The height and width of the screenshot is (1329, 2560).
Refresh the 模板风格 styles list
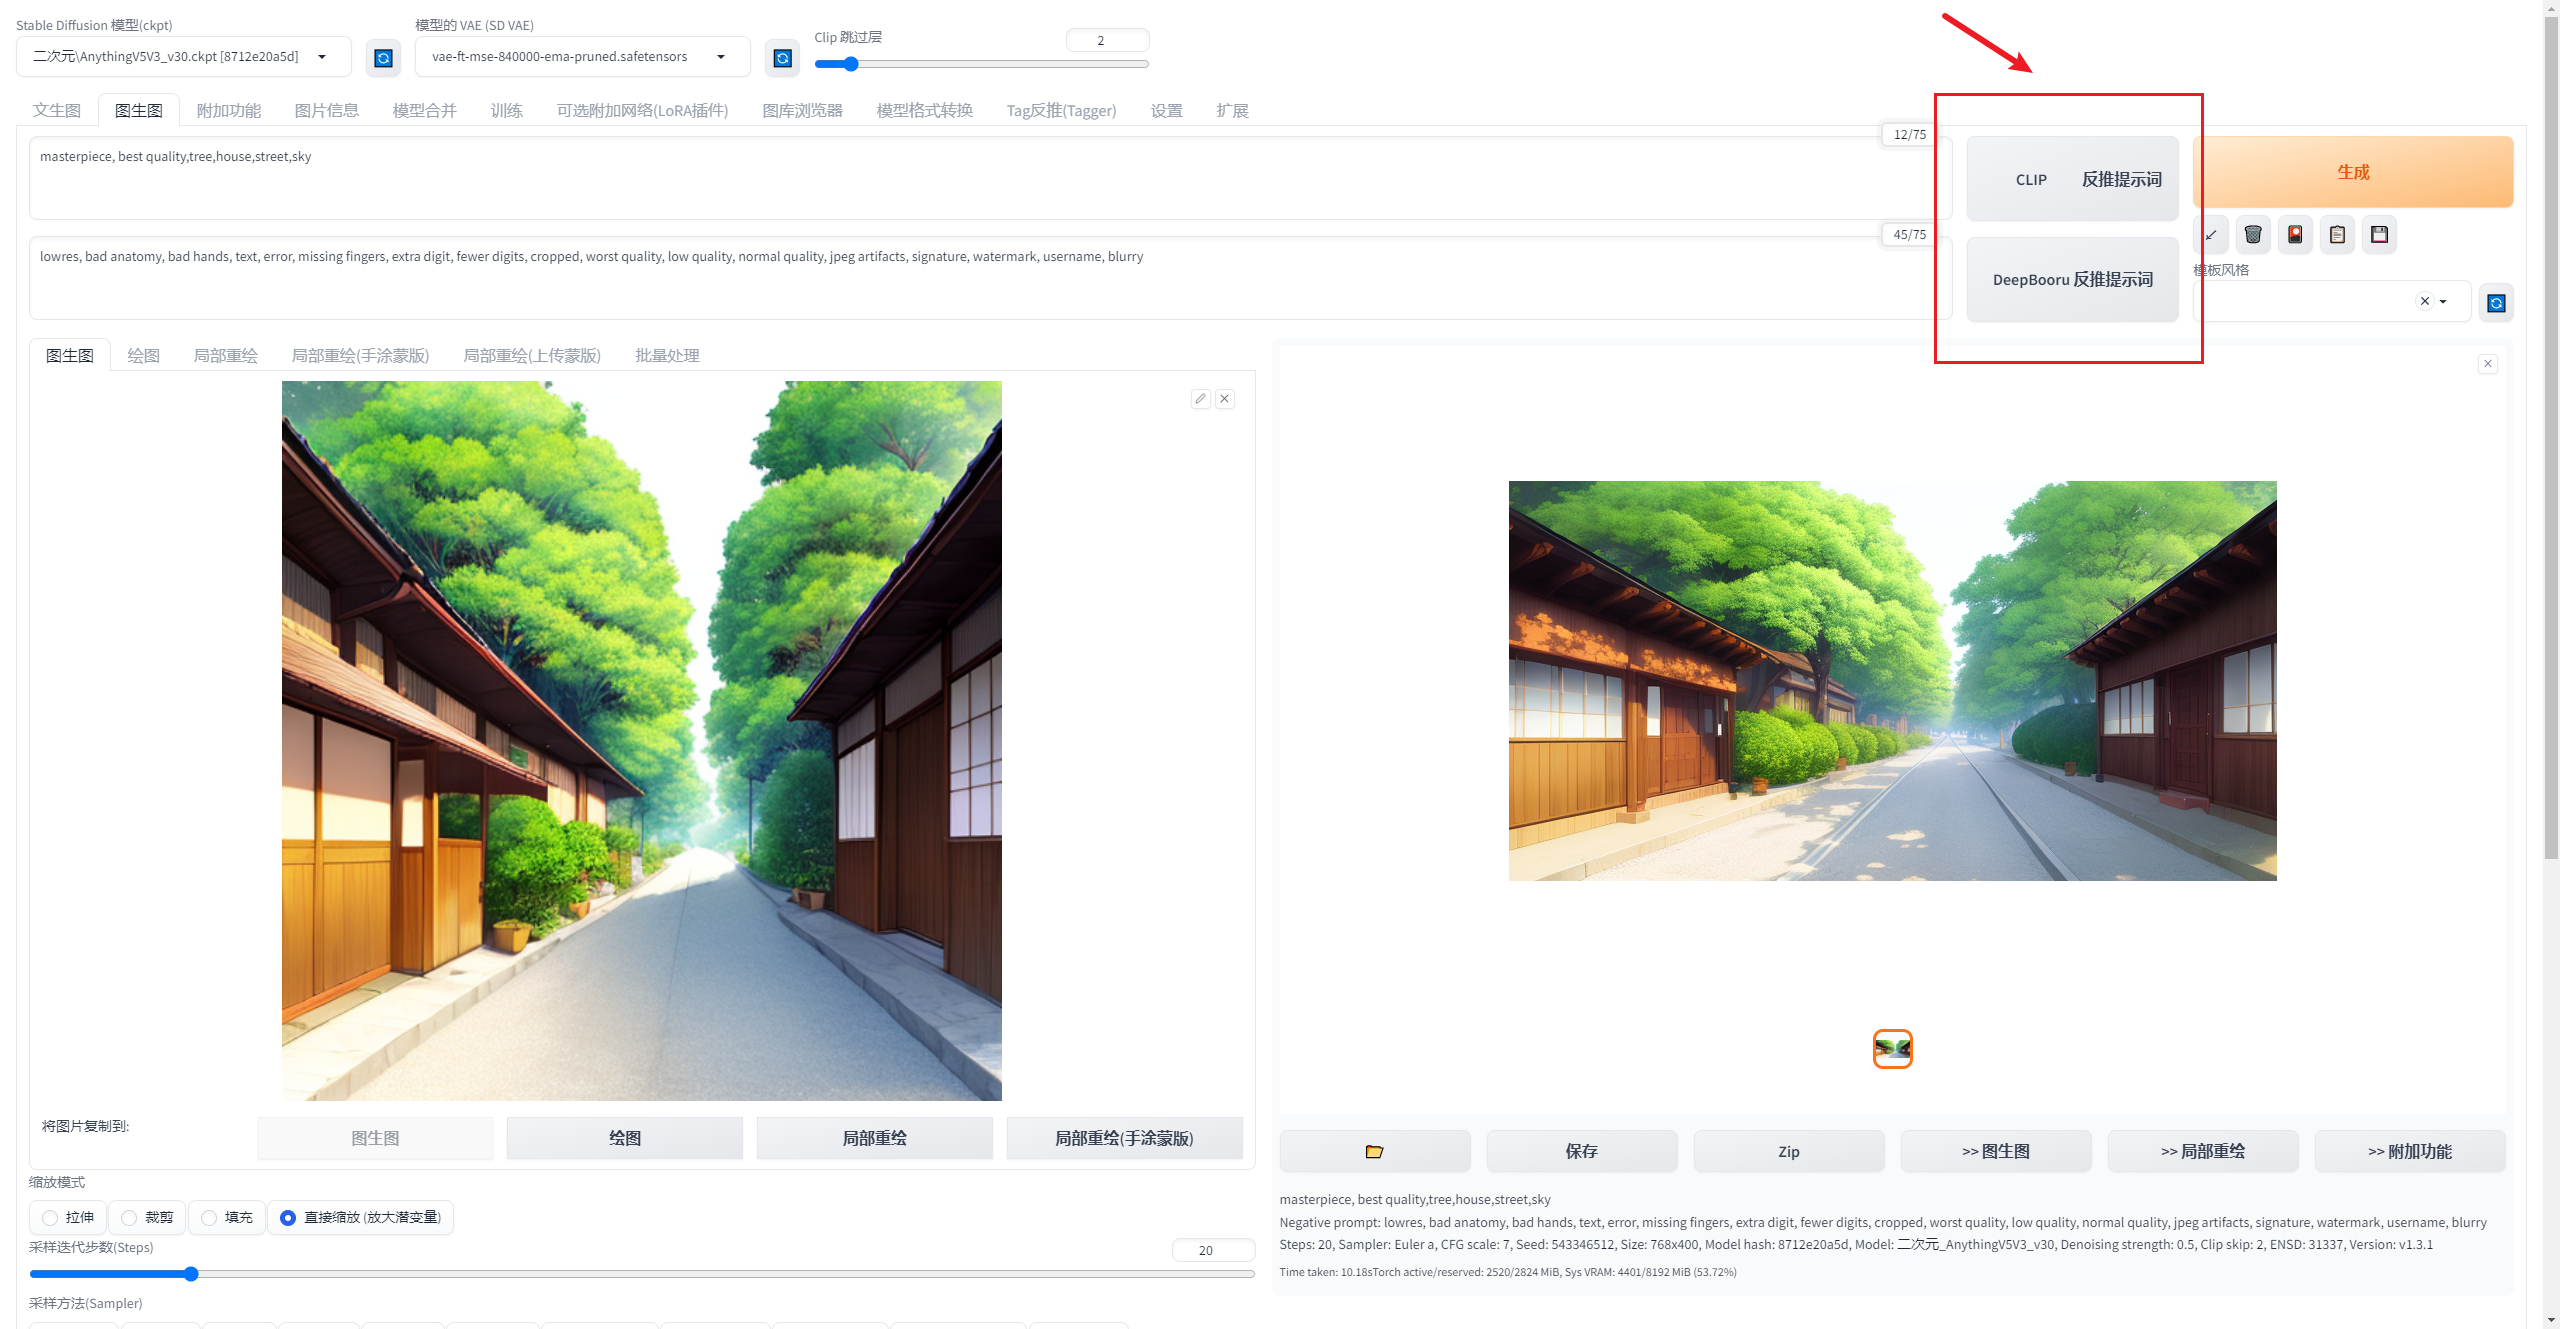[x=2496, y=303]
